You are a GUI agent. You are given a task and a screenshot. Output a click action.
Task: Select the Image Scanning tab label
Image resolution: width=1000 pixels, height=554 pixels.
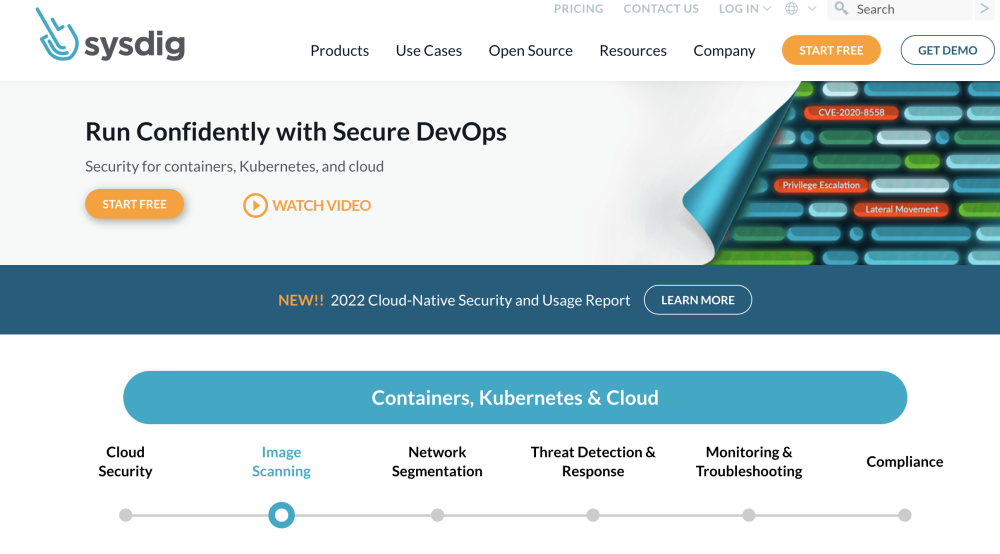pyautogui.click(x=281, y=462)
